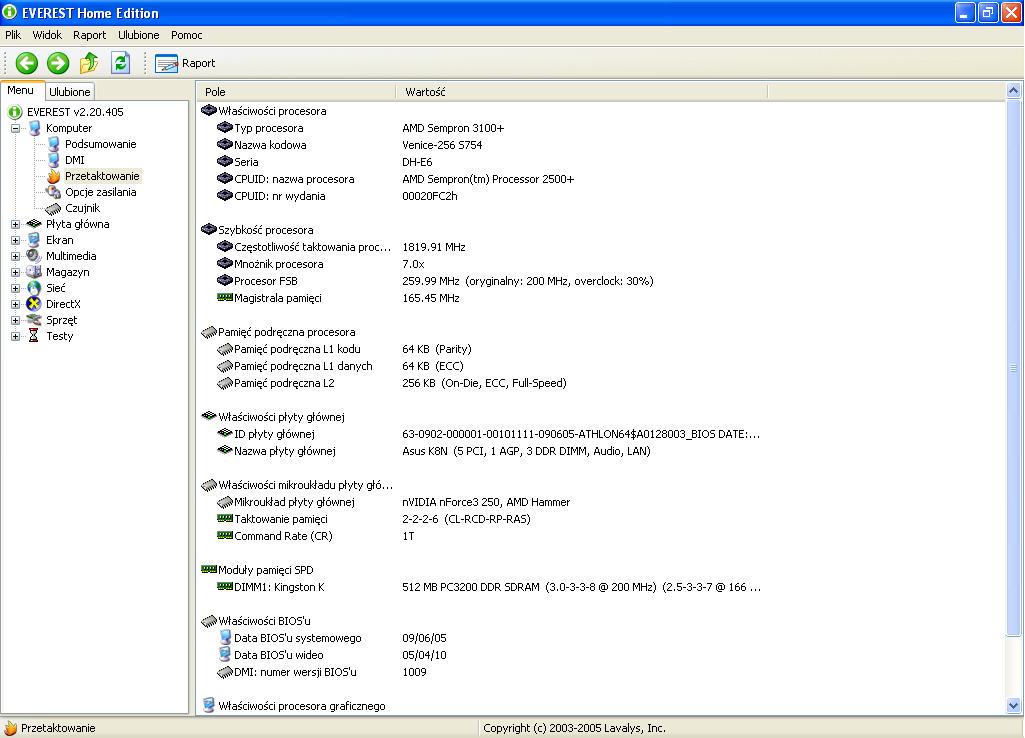The width and height of the screenshot is (1025, 738).
Task: Click Właściwości procesora graficznego header icon
Action: (x=209, y=705)
